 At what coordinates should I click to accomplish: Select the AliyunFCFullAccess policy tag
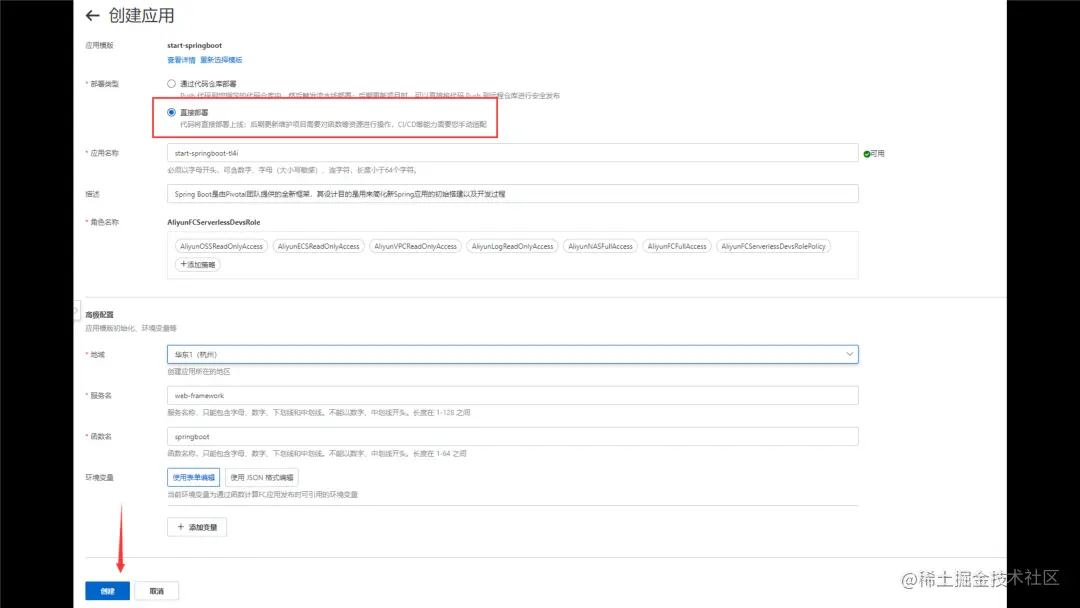tap(677, 246)
